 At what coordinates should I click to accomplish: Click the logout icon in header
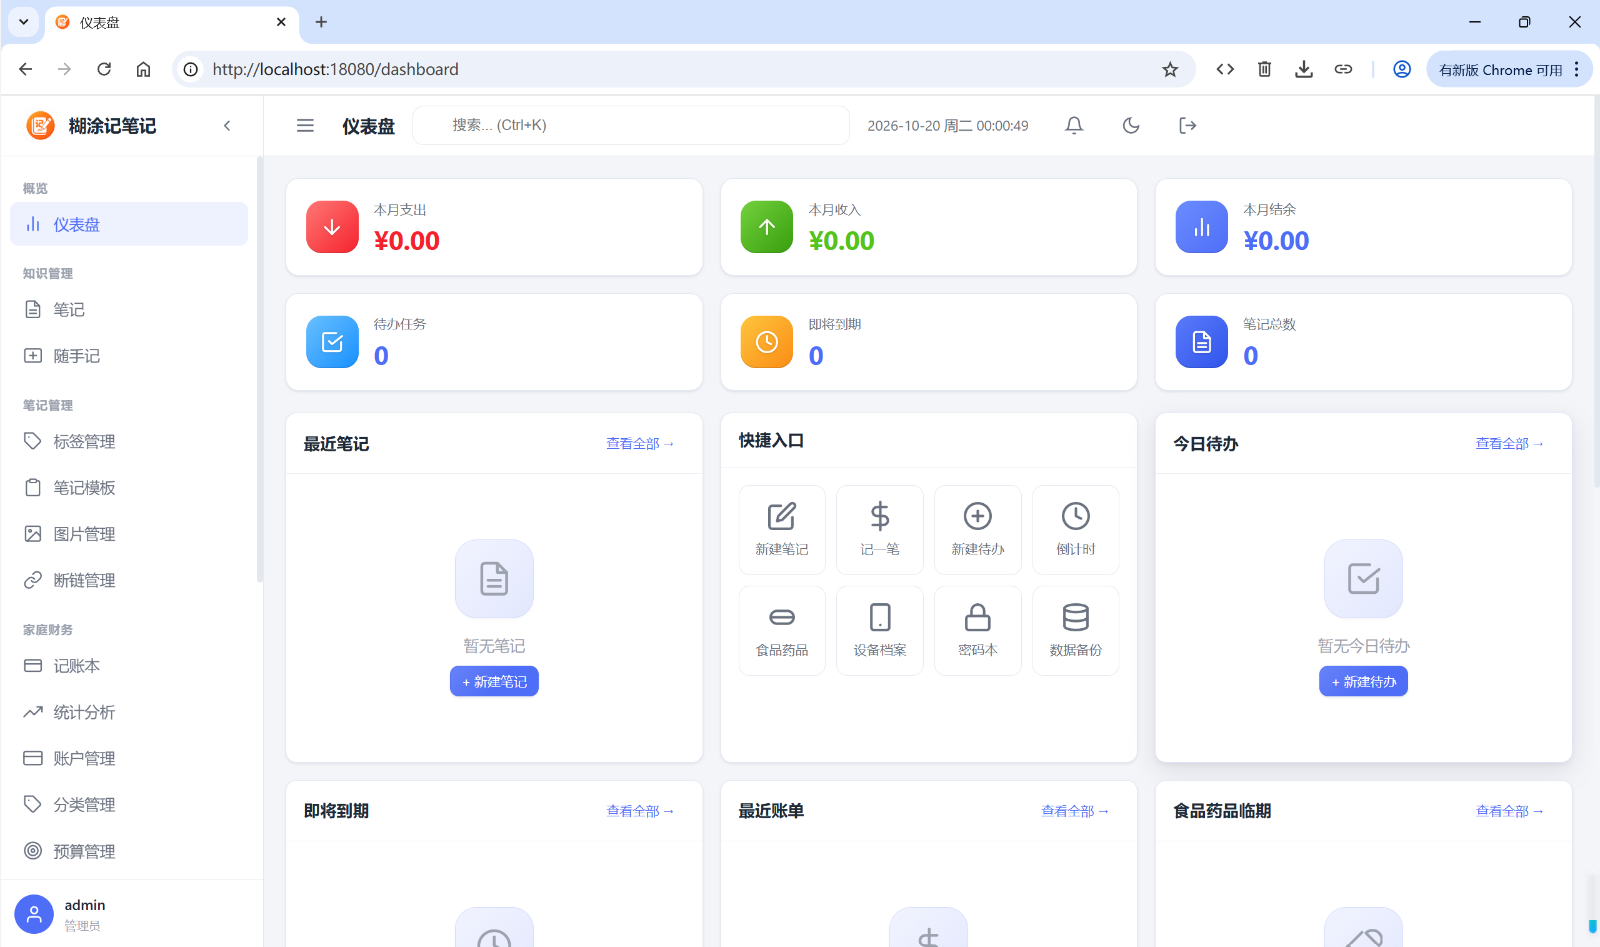[1187, 125]
